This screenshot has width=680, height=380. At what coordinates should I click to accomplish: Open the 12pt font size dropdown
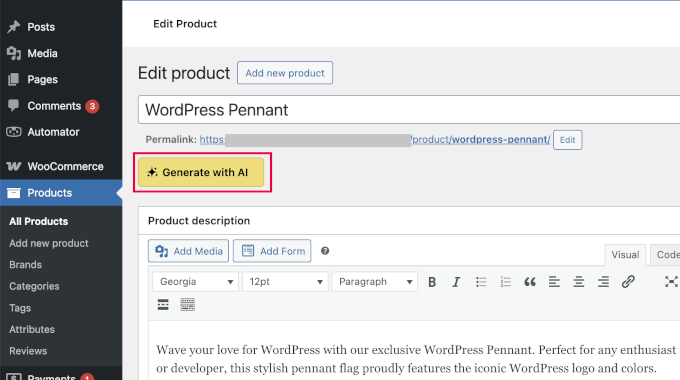coord(285,282)
